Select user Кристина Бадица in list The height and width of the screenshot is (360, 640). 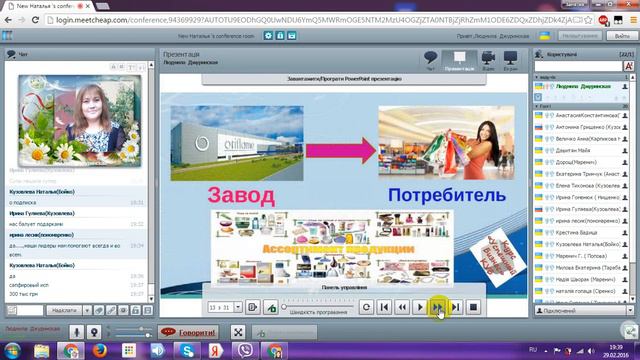582,233
